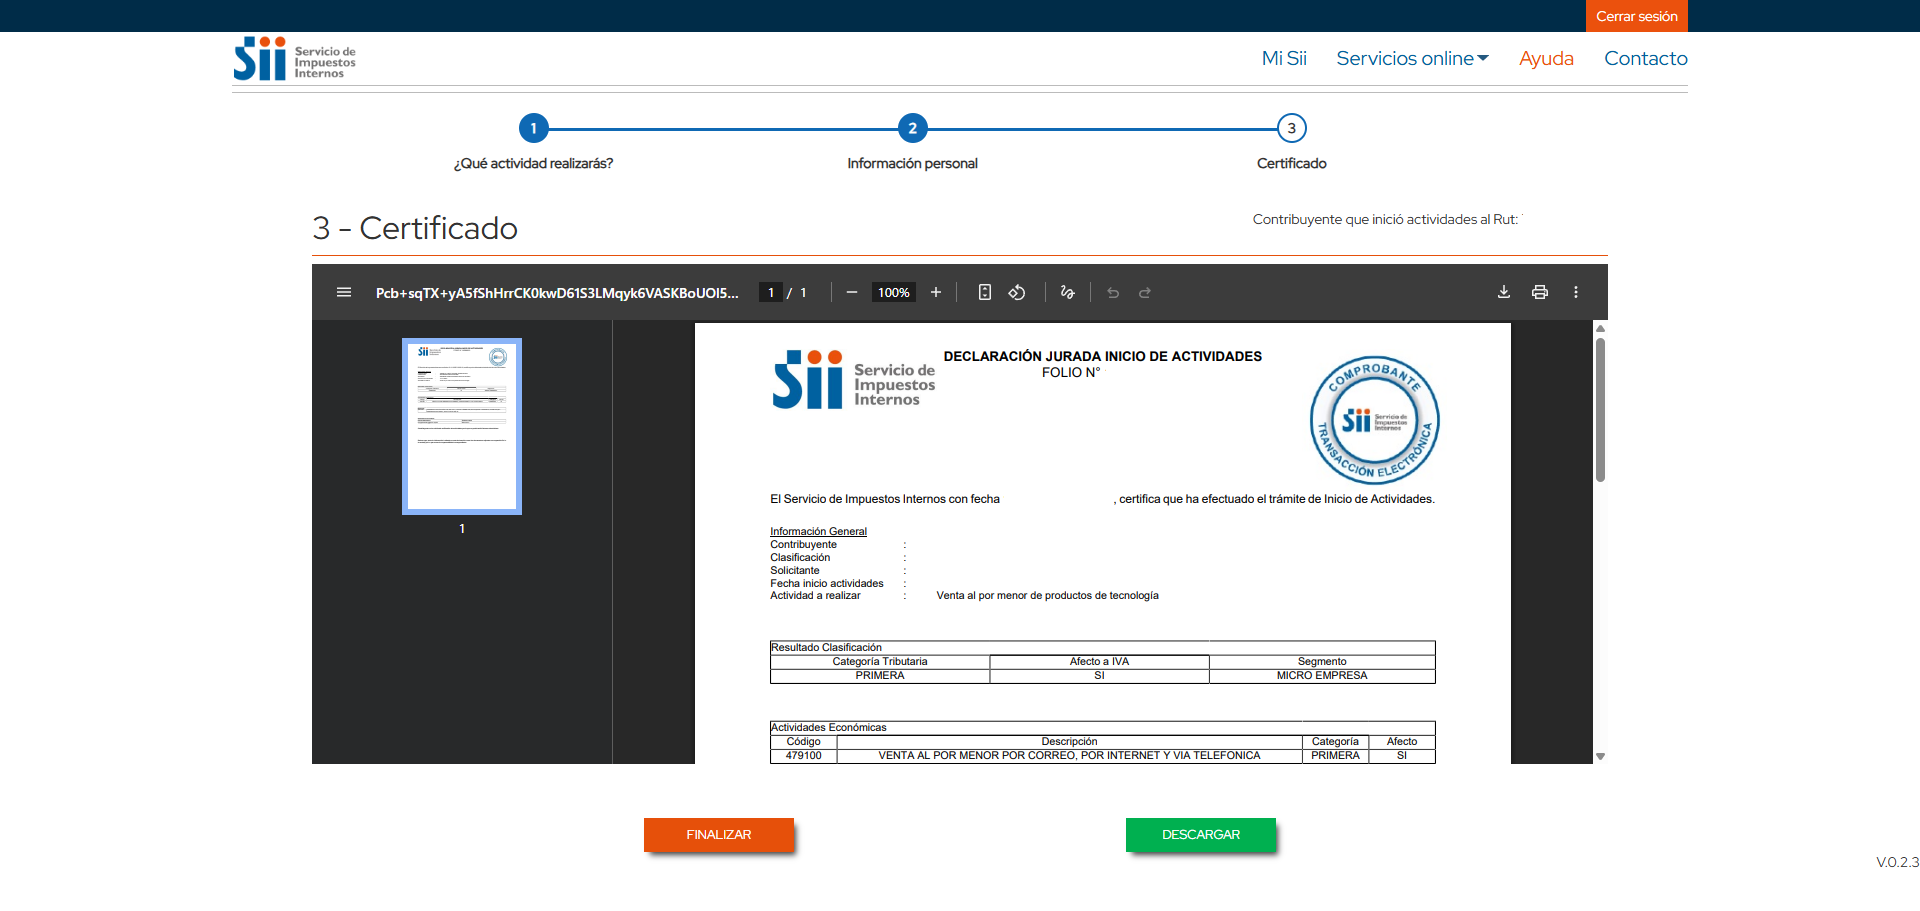Click the PDF download icon

[1504, 292]
